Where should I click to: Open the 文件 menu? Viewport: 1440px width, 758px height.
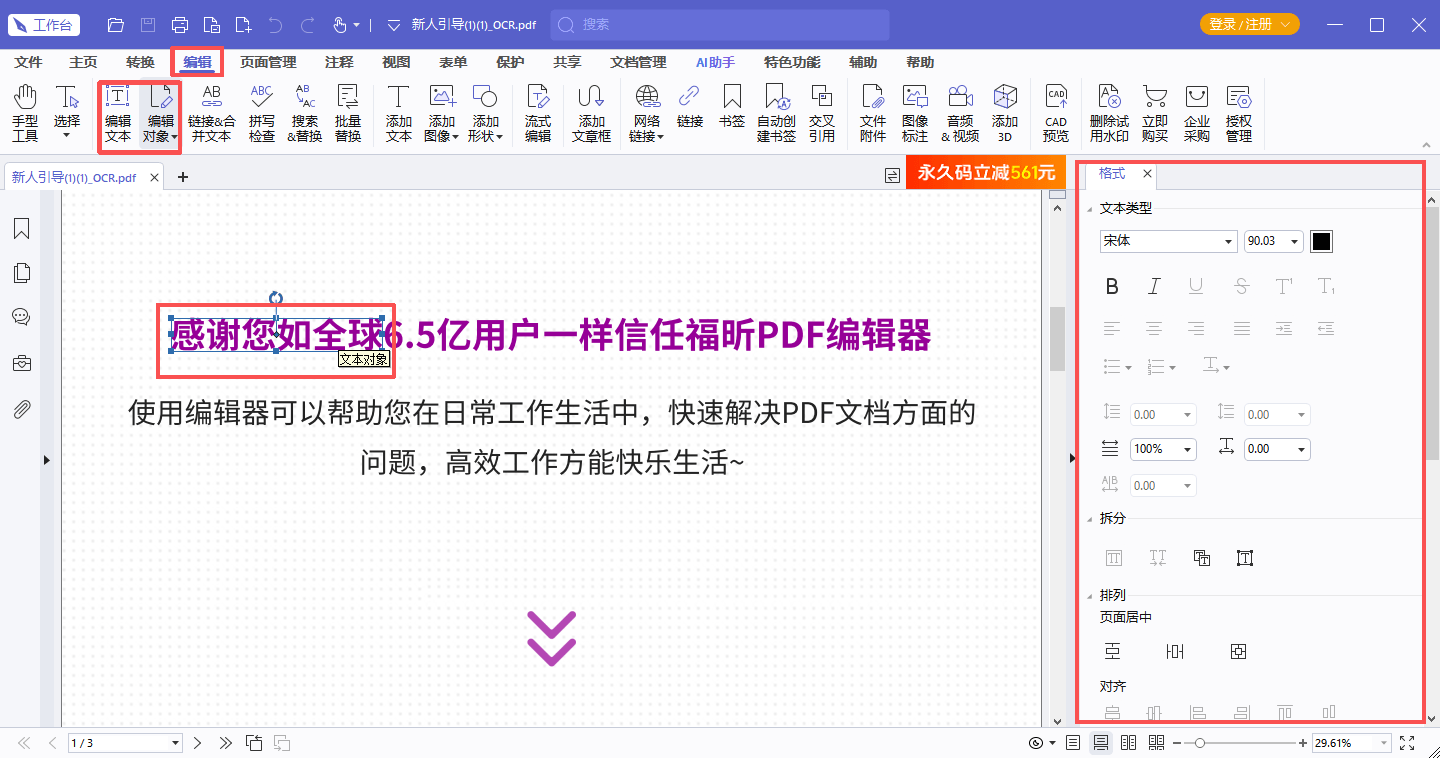[x=28, y=62]
